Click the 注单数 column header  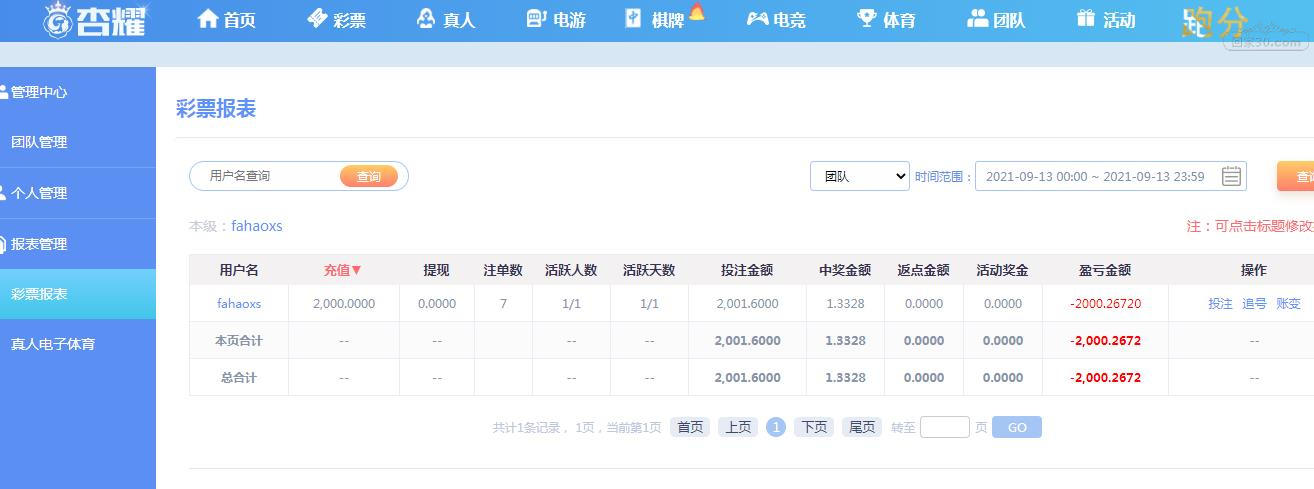pyautogui.click(x=503, y=270)
